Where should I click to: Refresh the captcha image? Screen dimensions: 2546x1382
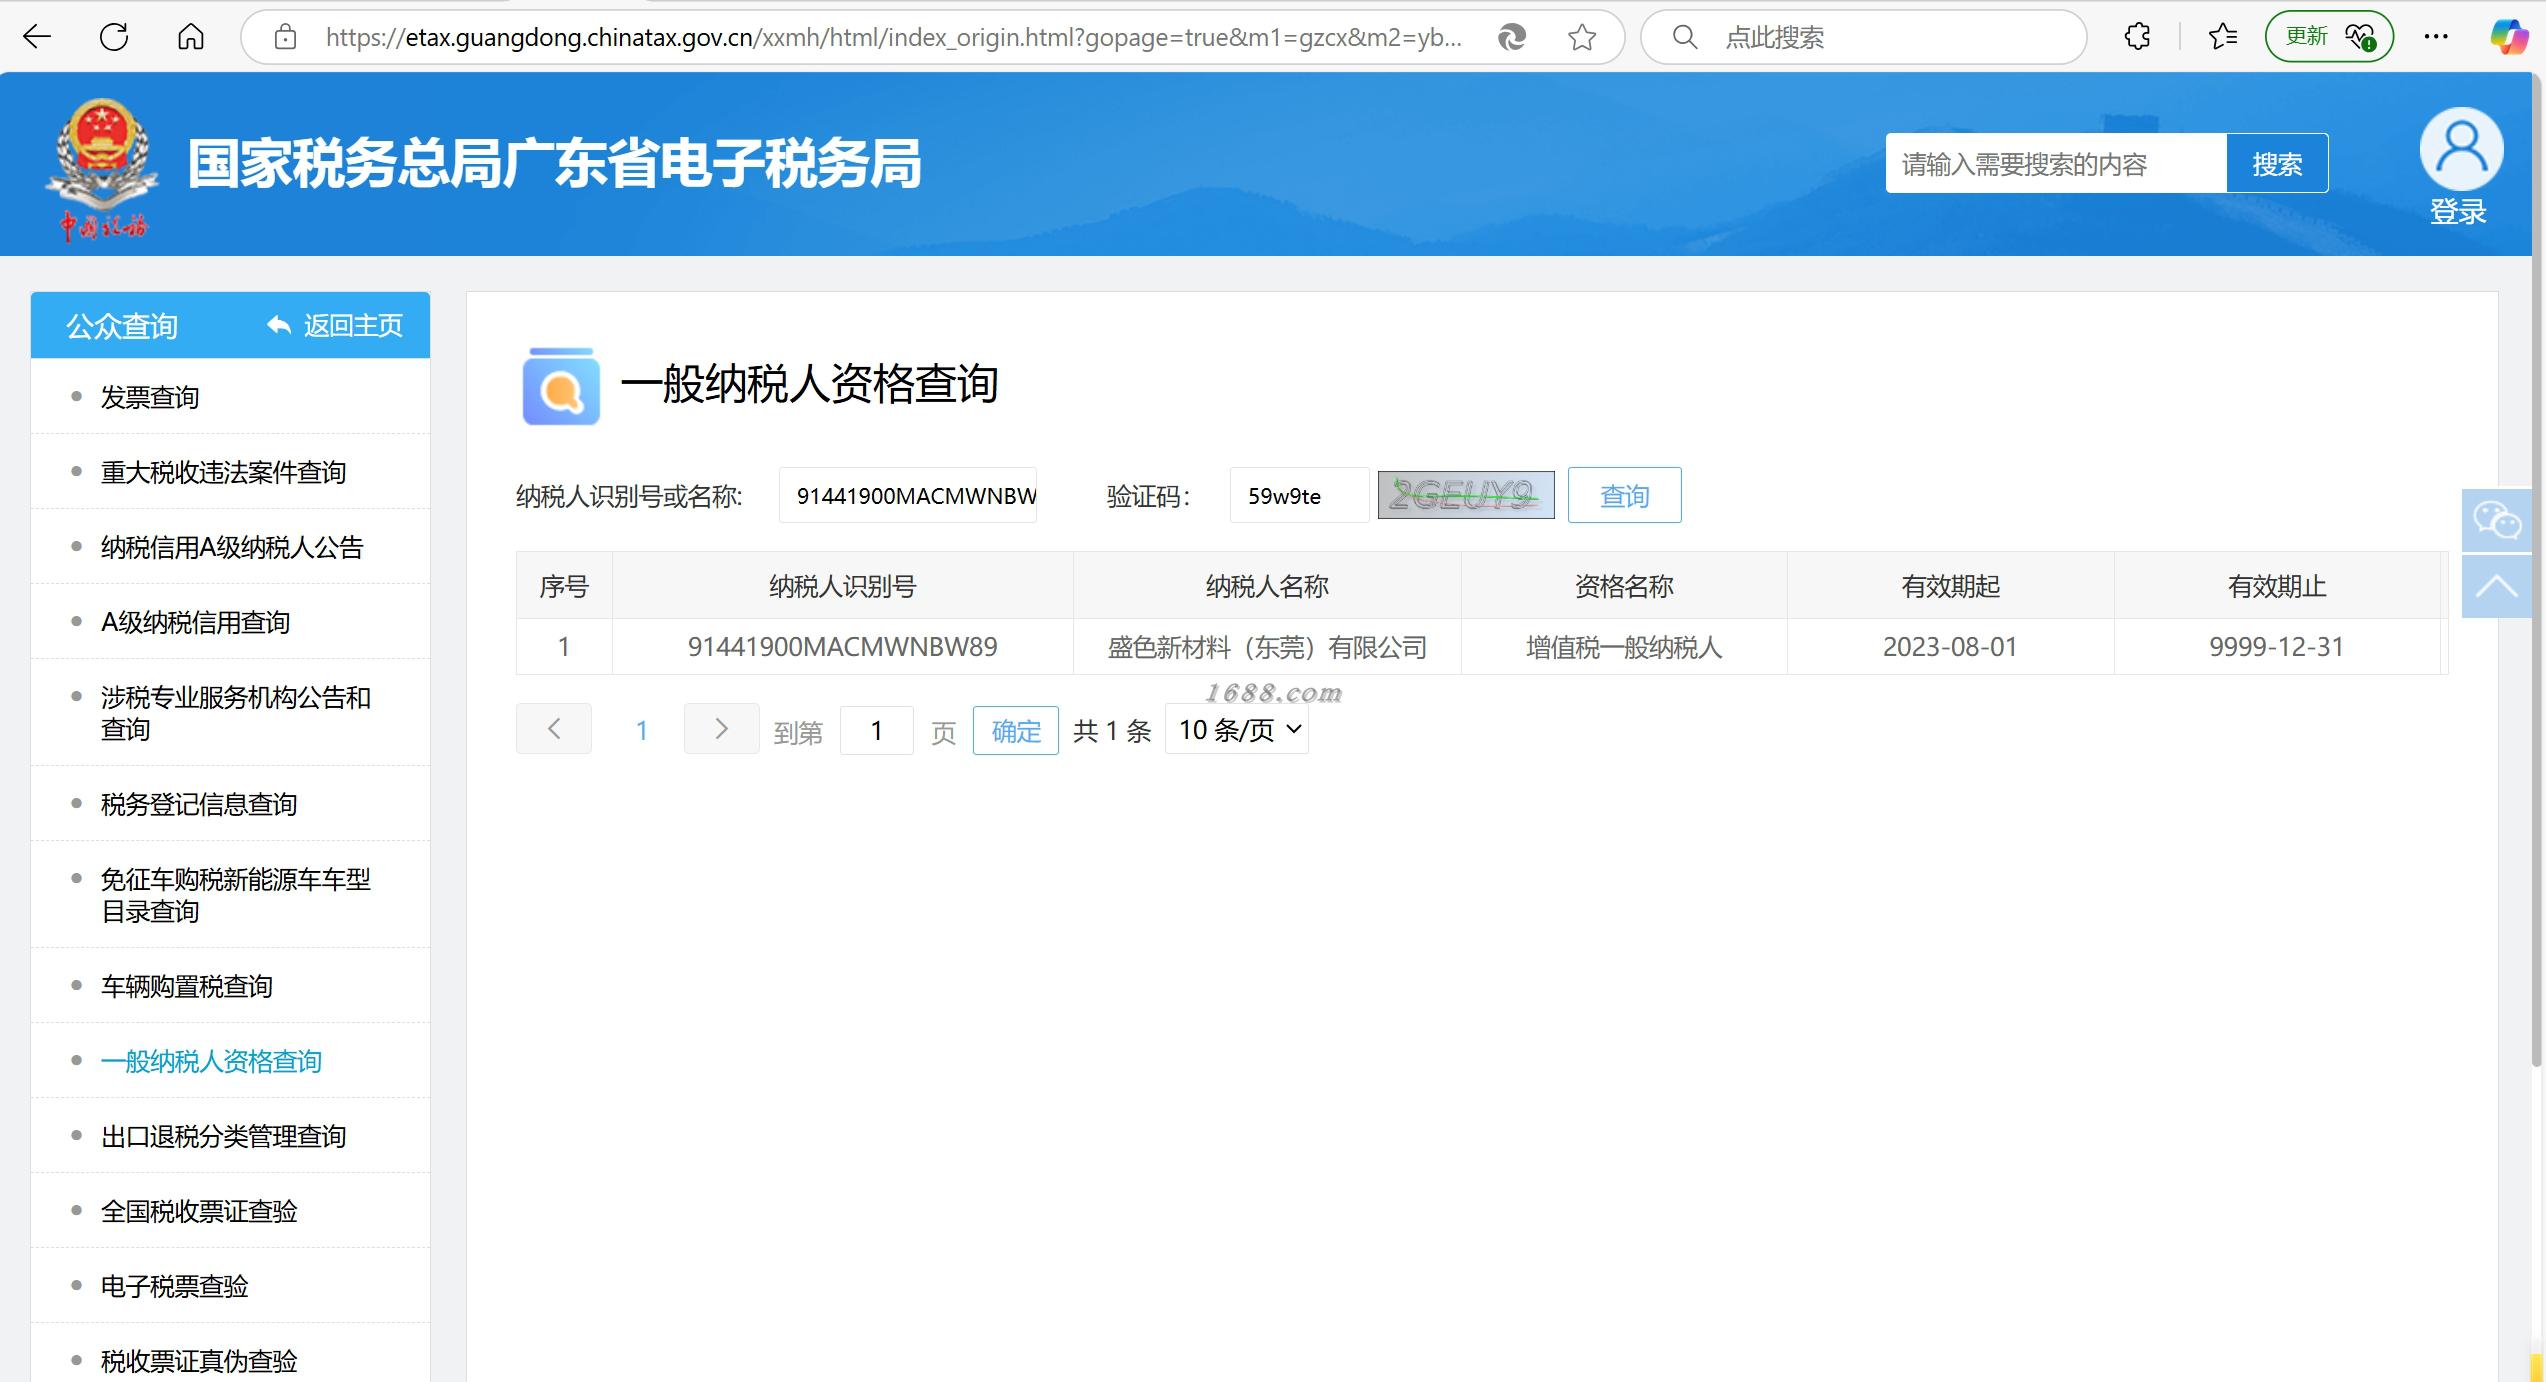(x=1466, y=495)
